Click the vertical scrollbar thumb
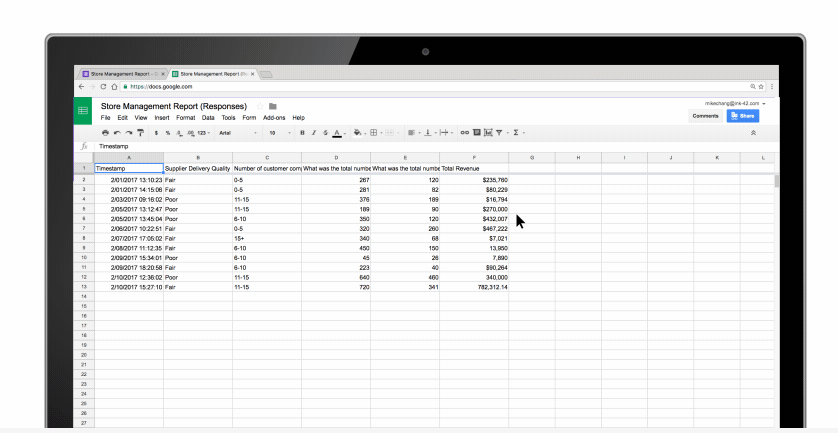 777,181
